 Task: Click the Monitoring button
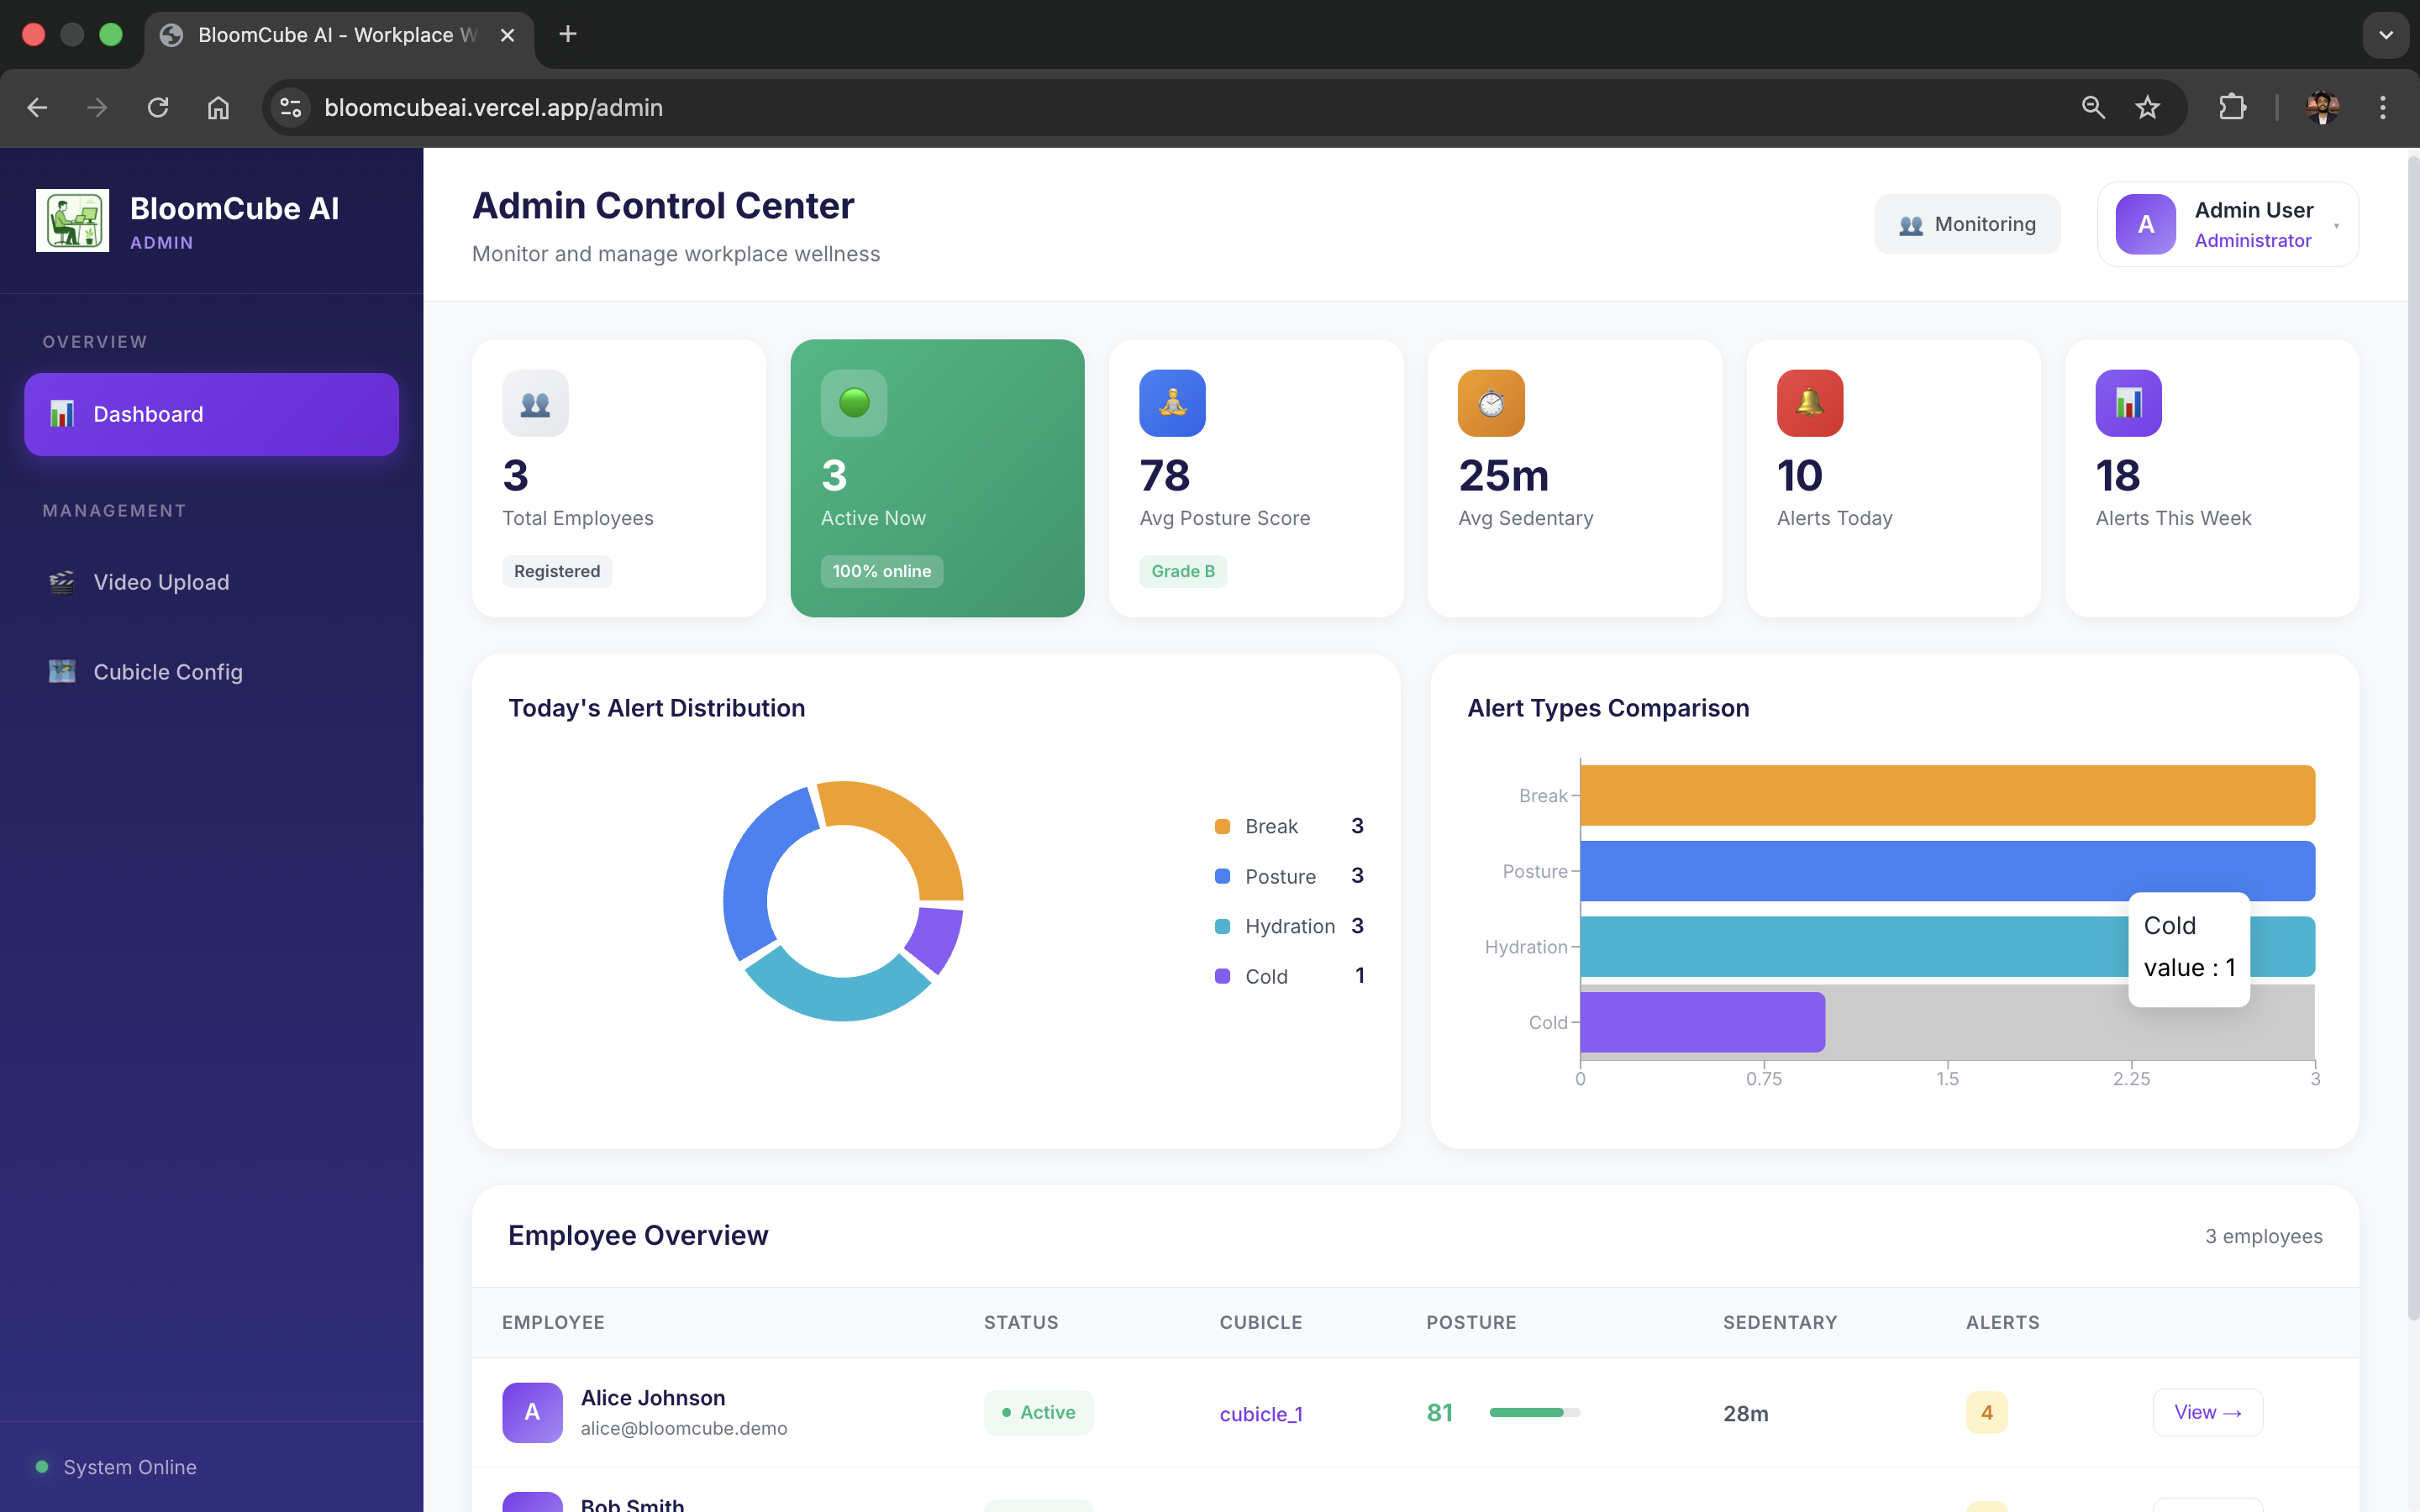(x=1966, y=224)
